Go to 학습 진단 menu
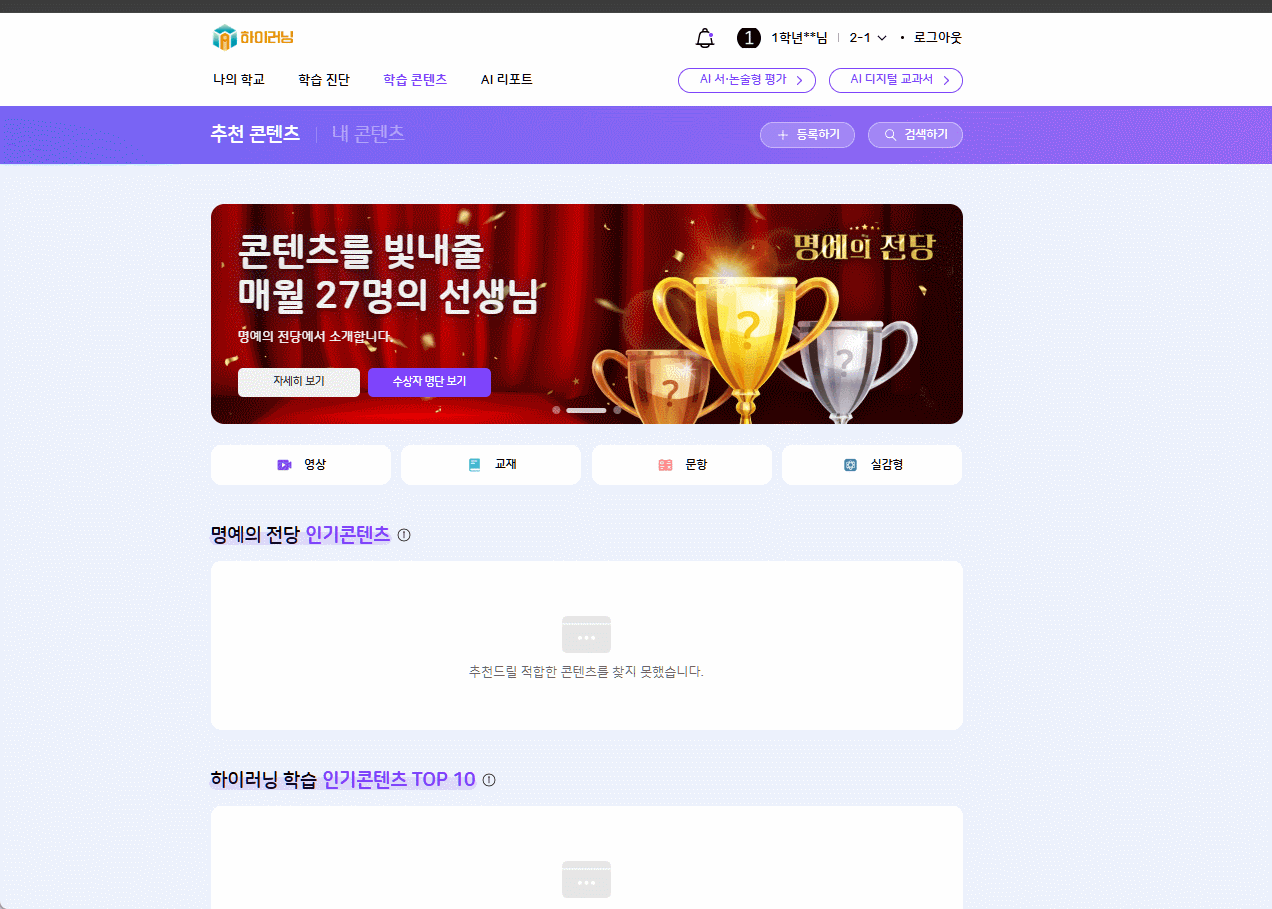 [x=324, y=80]
